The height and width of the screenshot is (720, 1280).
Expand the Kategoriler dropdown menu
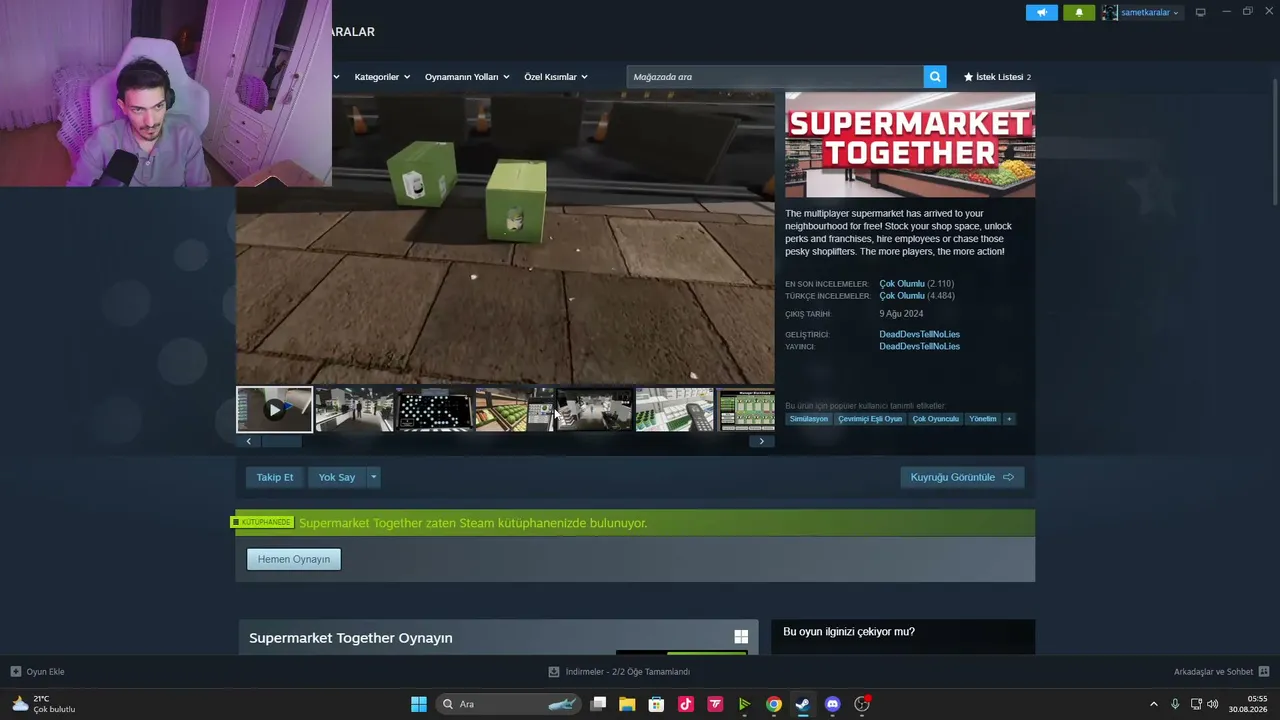382,77
